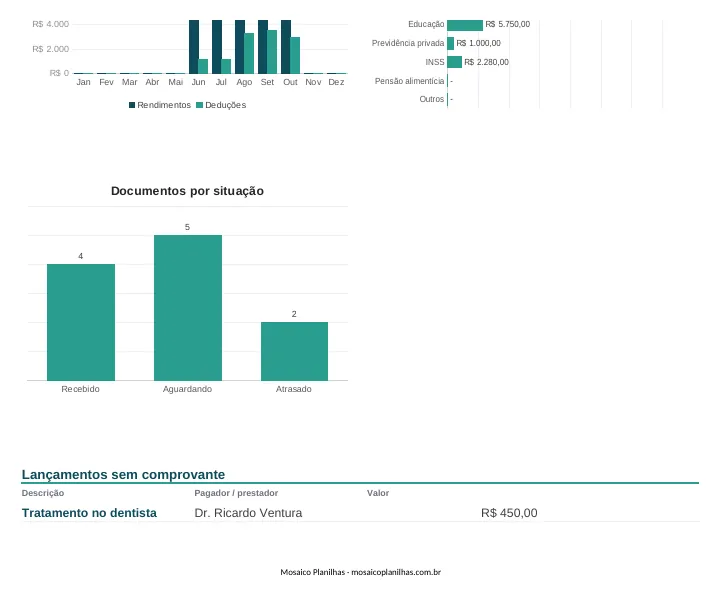Click the Set Deduções bar in monthly chart
This screenshot has height=597, width=719.
[272, 52]
